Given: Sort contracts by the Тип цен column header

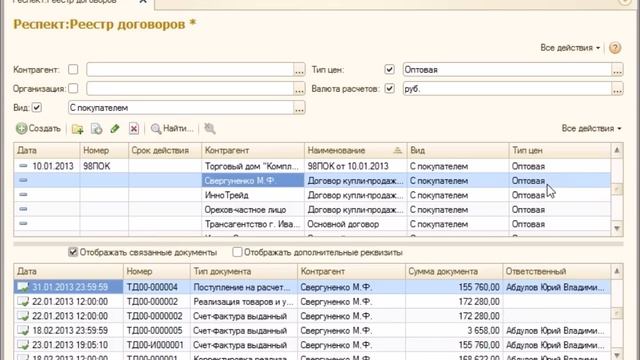Looking at the screenshot, I should point(560,150).
